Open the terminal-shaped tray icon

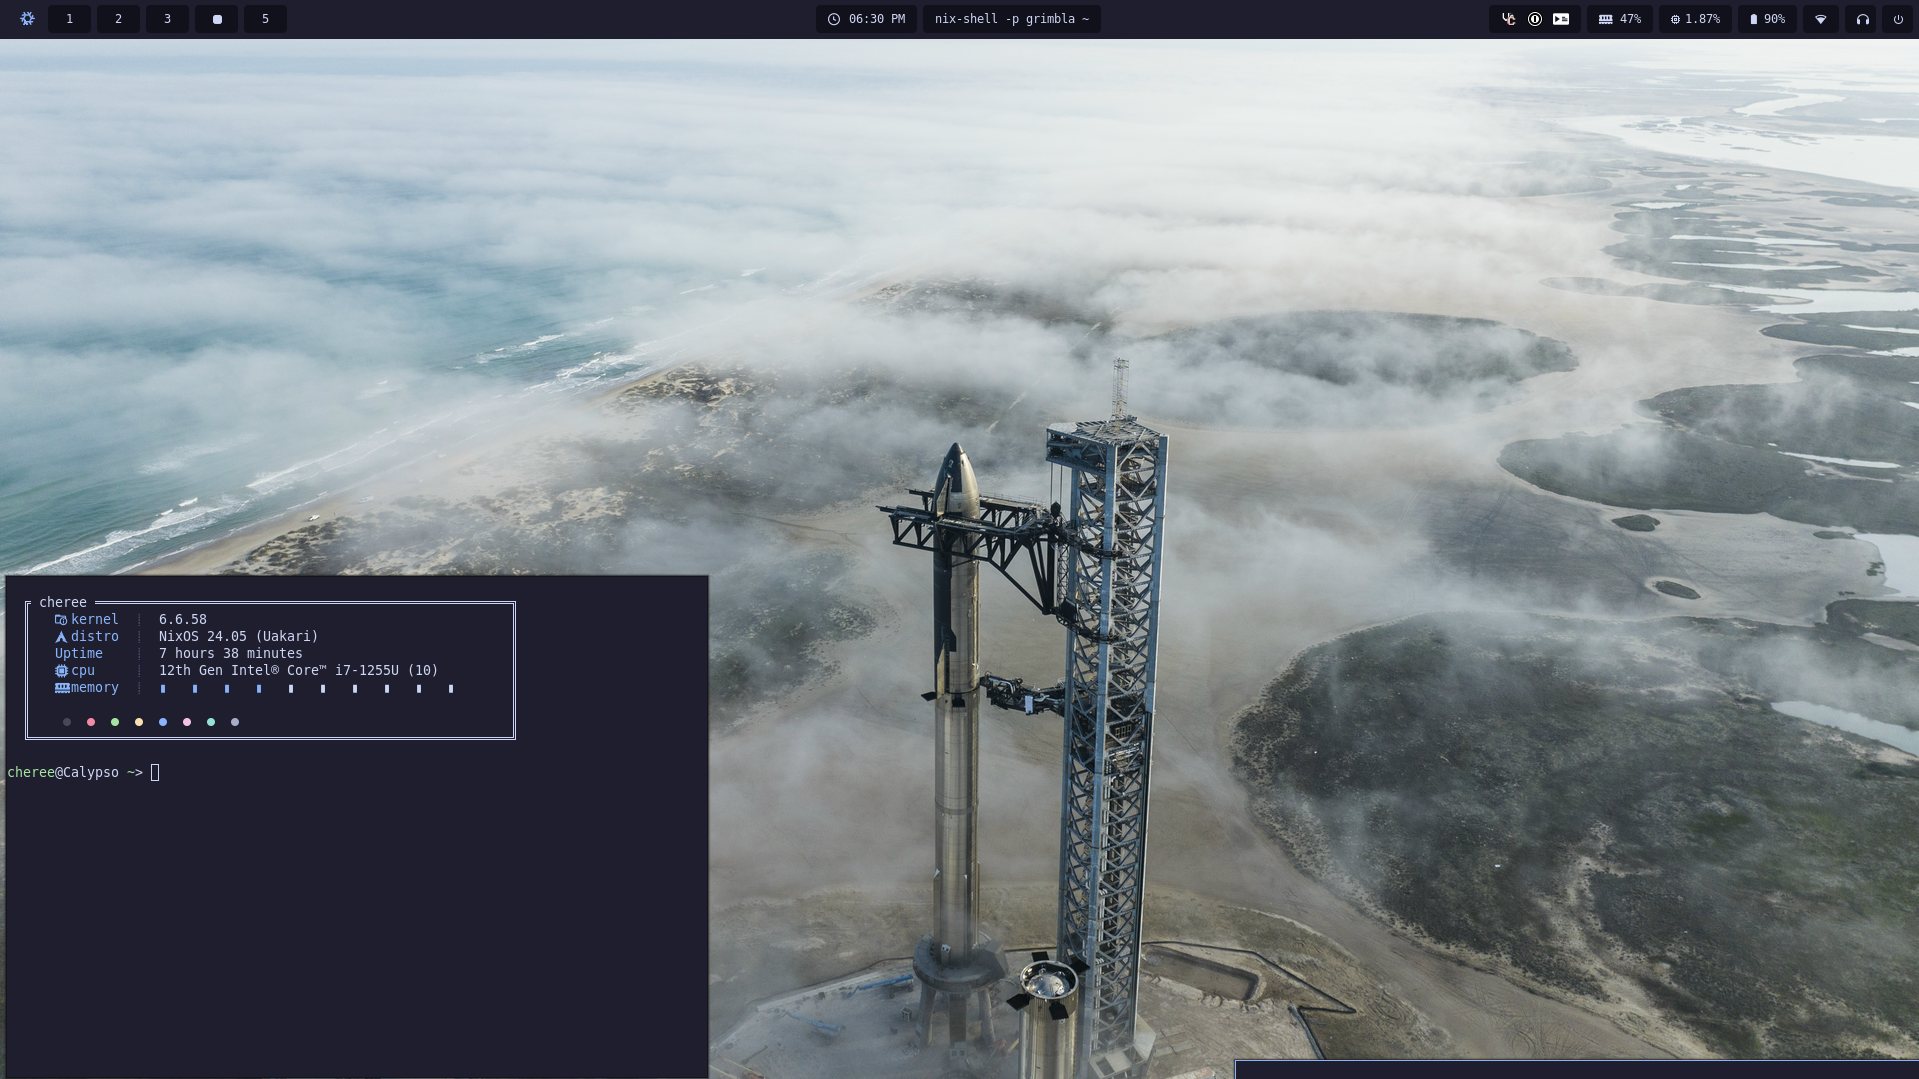(1561, 19)
